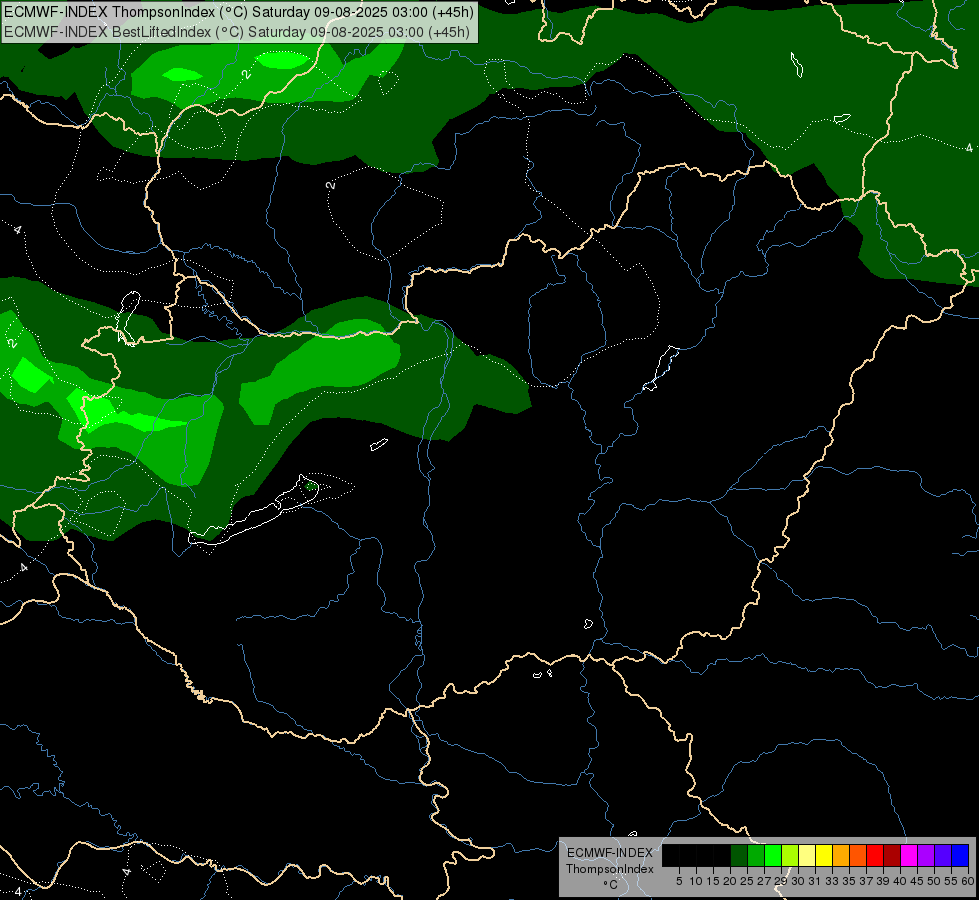Click the legend scale value 25
Viewport: 979px width, 900px height.
coord(747,881)
